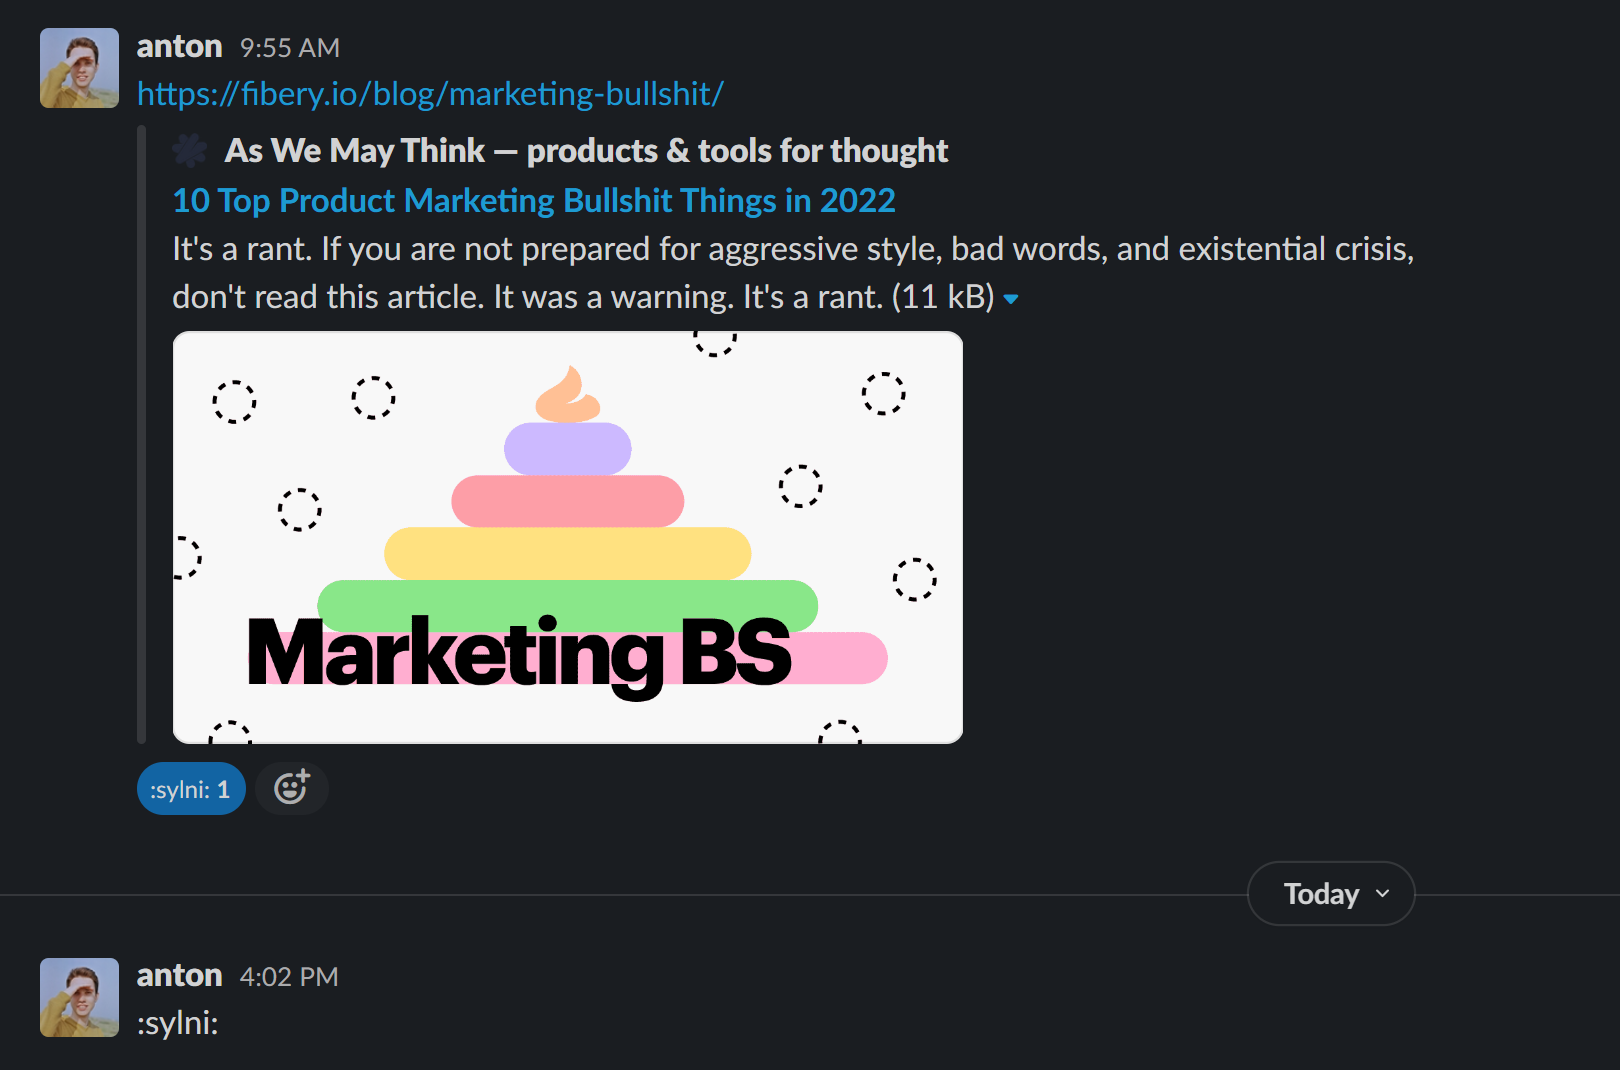The width and height of the screenshot is (1620, 1070).
Task: Click the 9:55 AM message timestamp
Action: [x=290, y=48]
